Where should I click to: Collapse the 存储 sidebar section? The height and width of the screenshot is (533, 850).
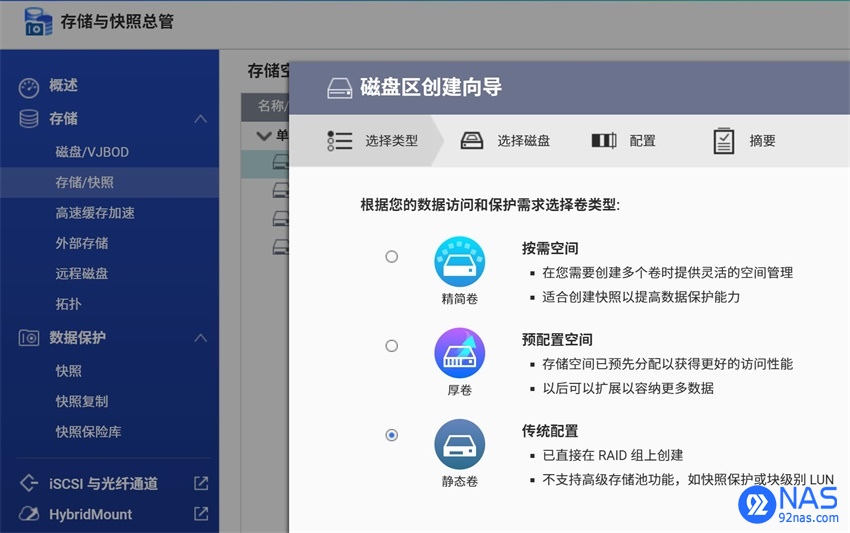click(201, 119)
